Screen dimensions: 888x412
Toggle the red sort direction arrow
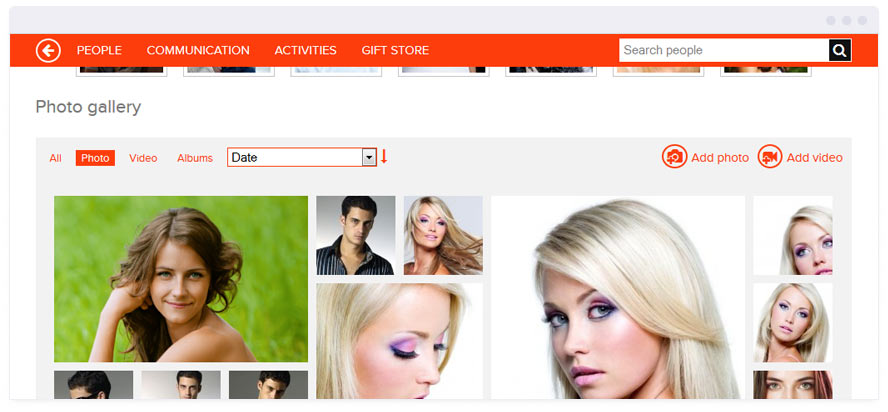[384, 156]
